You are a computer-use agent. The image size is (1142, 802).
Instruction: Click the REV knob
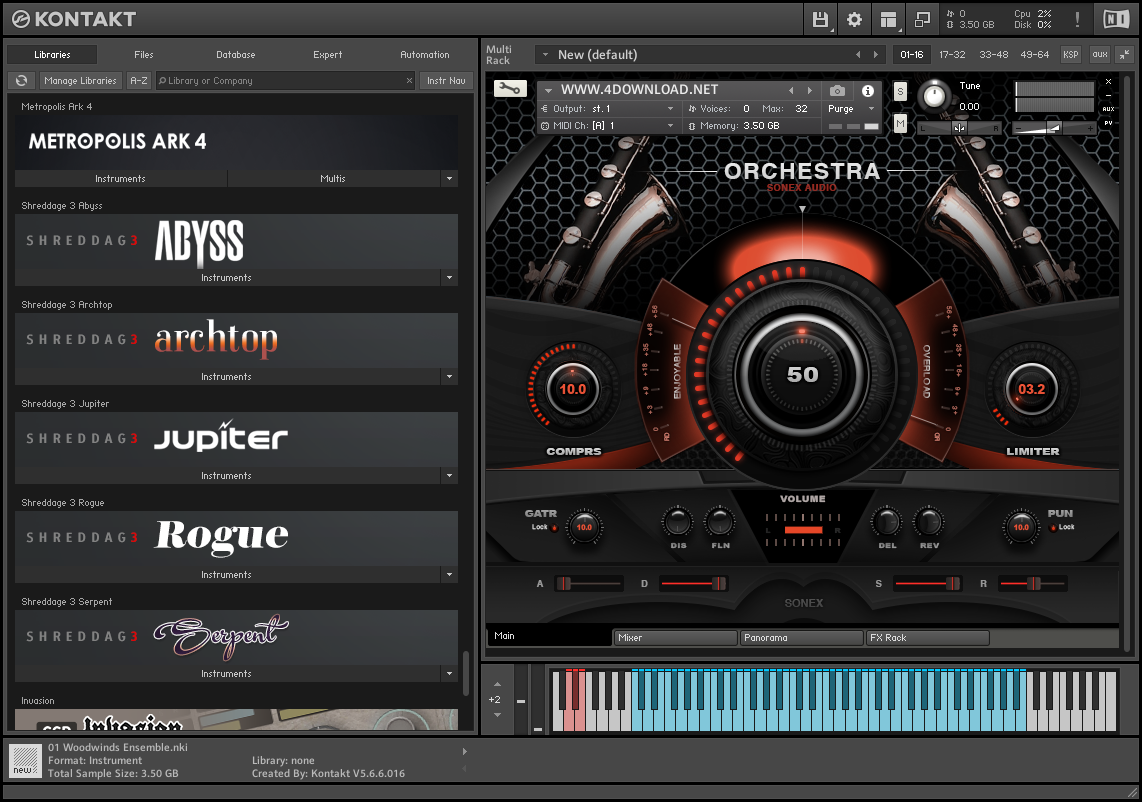click(x=929, y=522)
